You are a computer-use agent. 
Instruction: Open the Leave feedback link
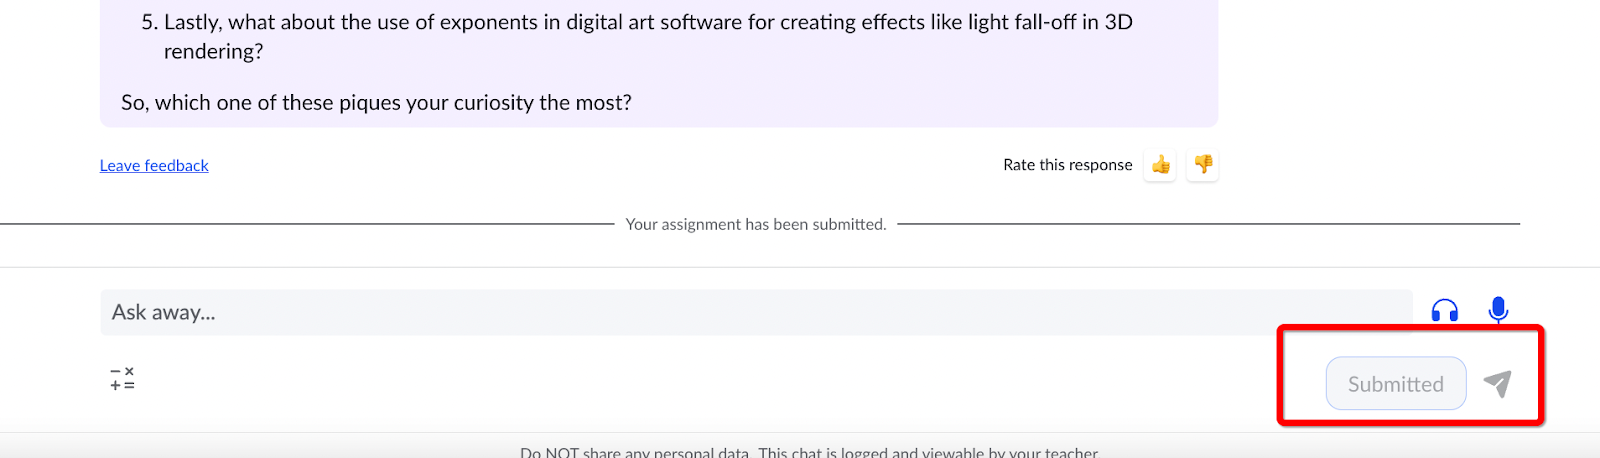click(154, 166)
